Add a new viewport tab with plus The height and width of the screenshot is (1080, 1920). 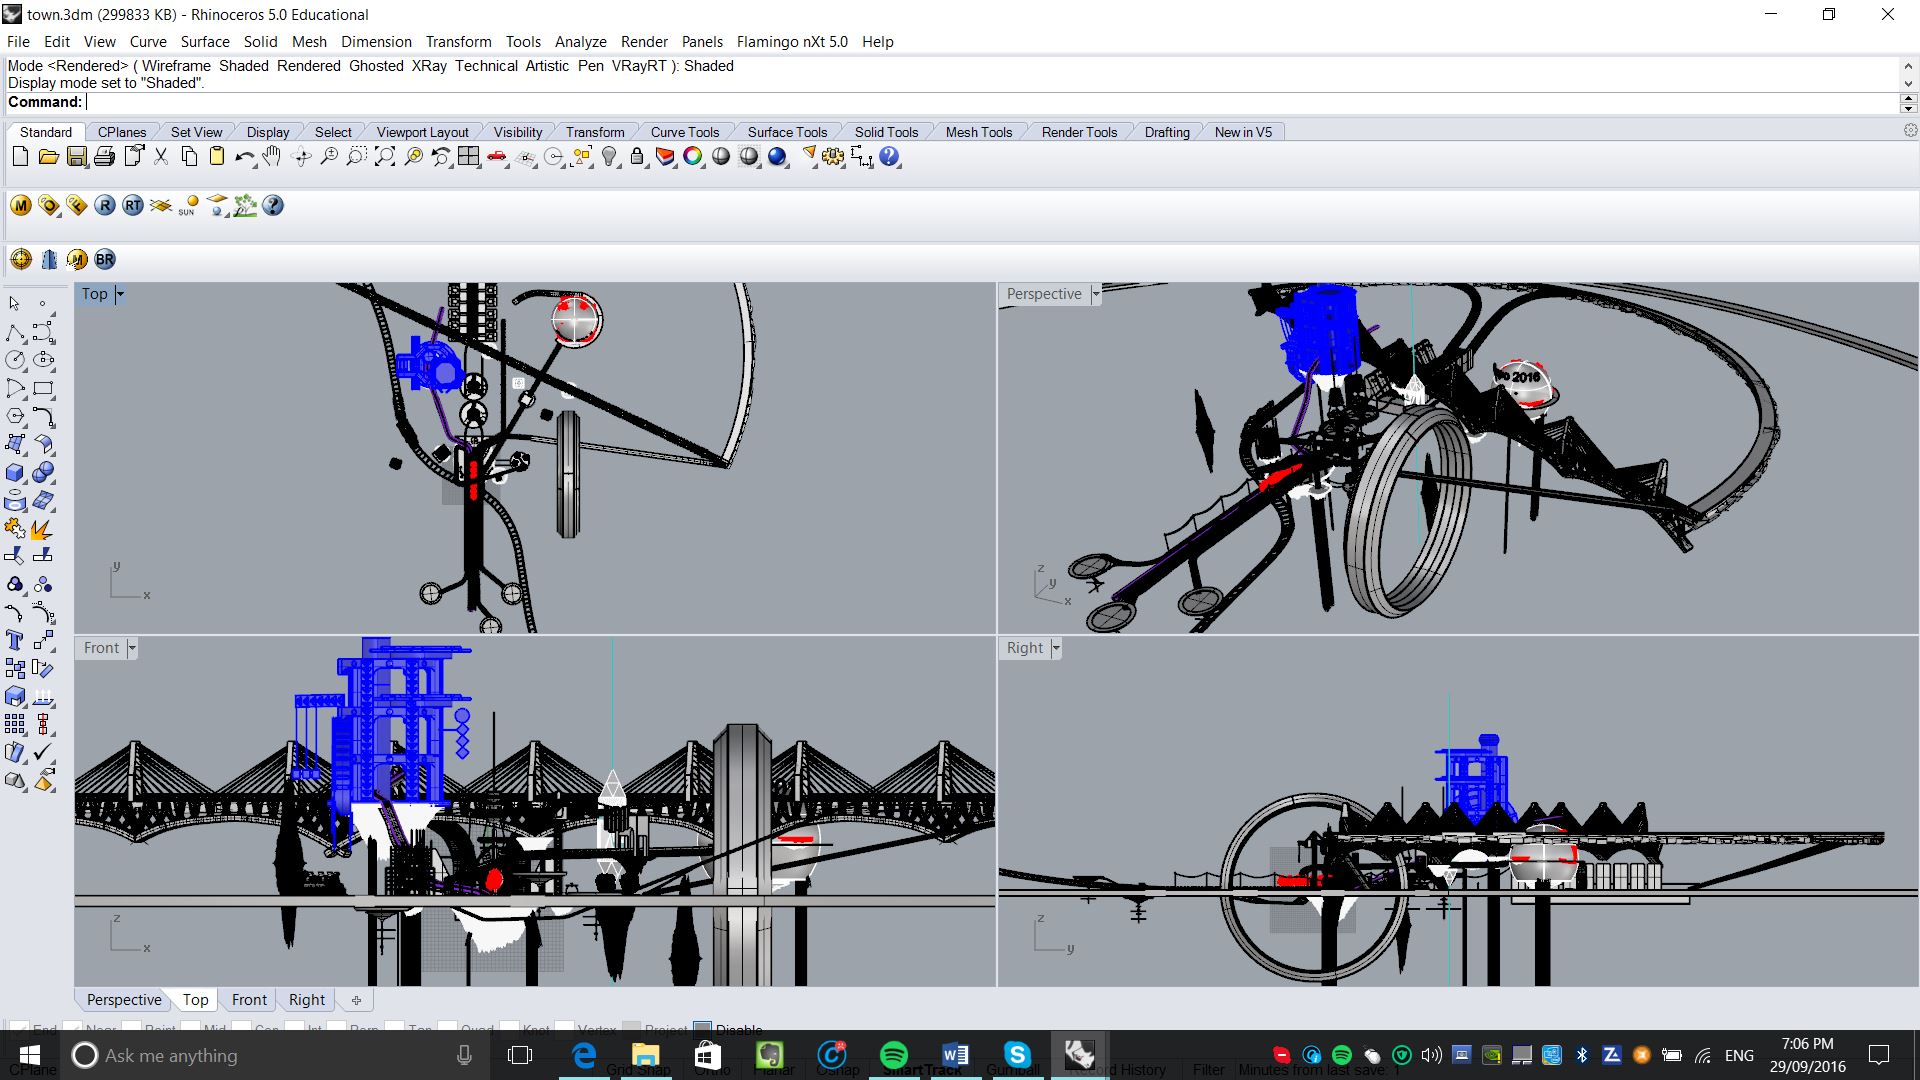click(356, 1000)
